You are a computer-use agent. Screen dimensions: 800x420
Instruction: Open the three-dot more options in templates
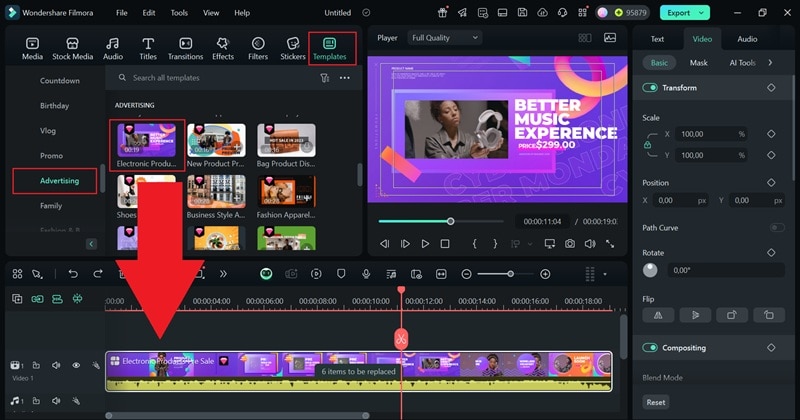tap(345, 78)
